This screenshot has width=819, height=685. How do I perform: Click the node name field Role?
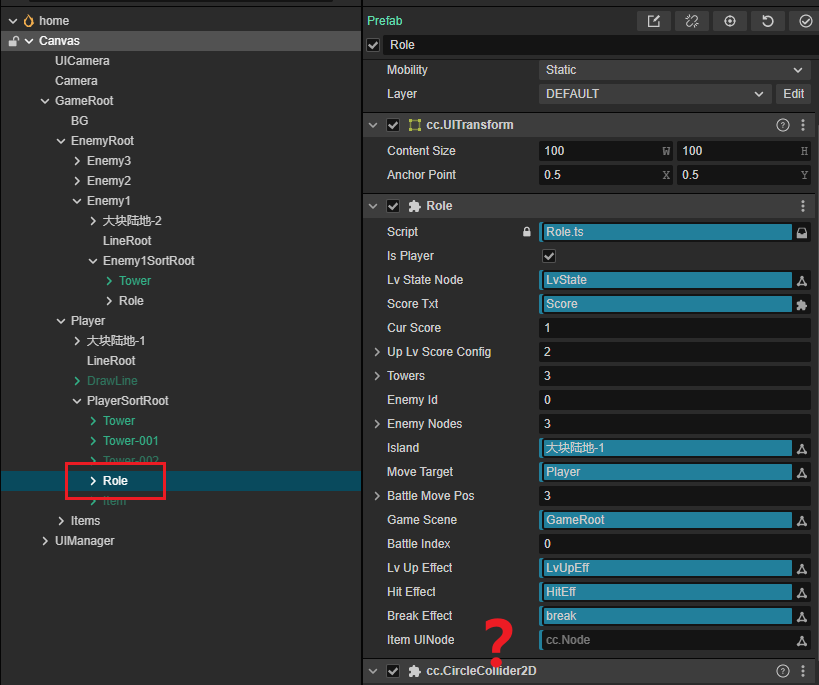(601, 45)
